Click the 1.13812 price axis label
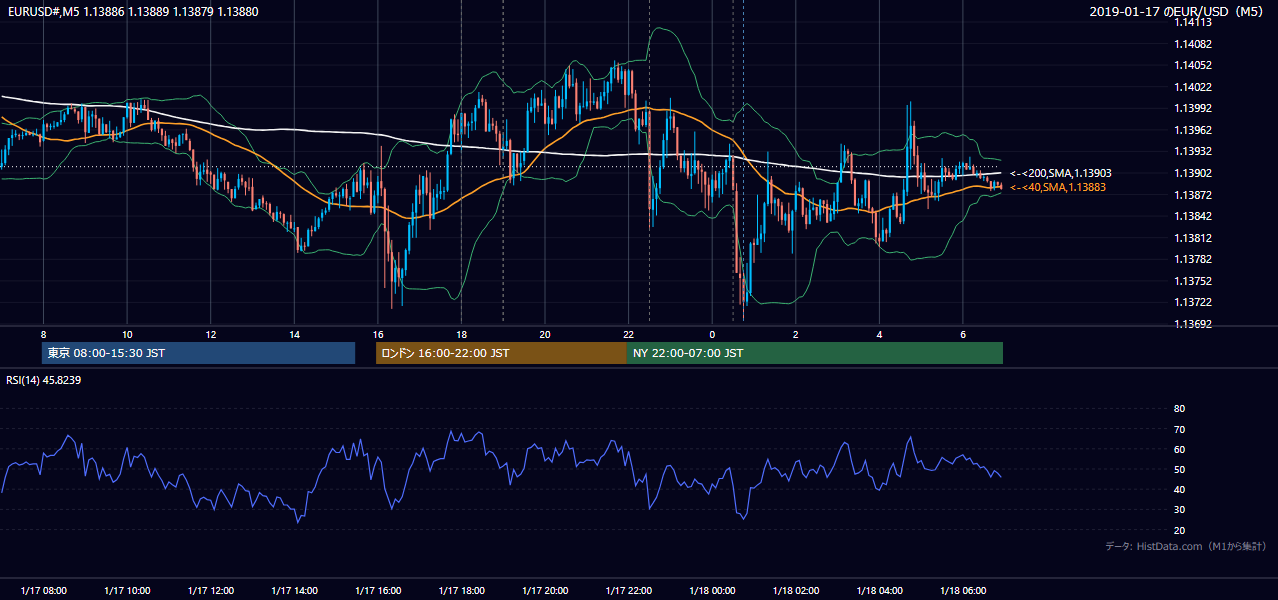 click(x=1193, y=238)
